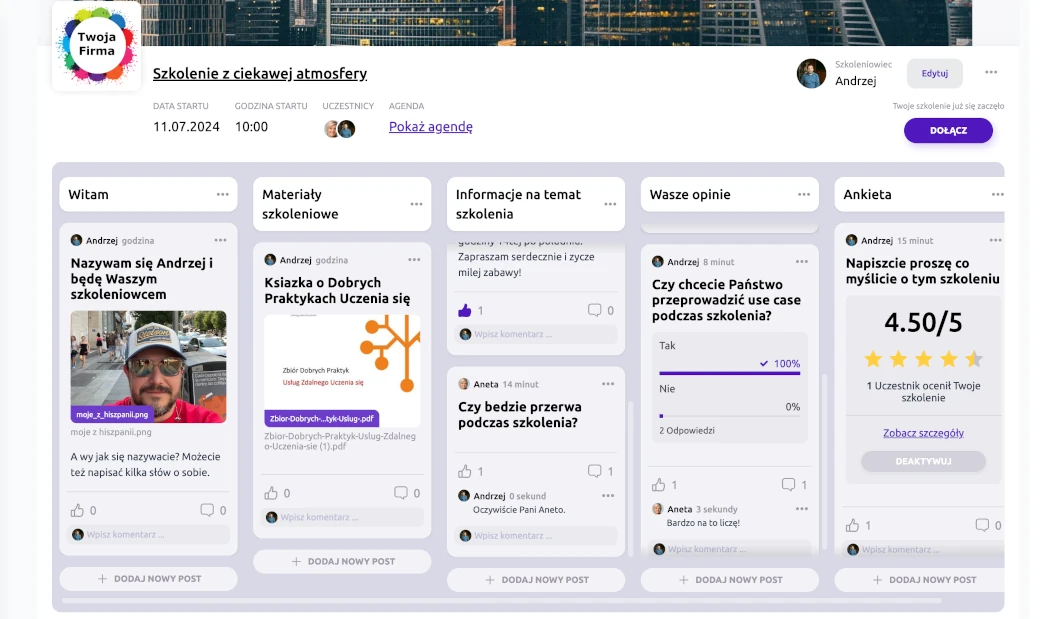Like the 'Napiszcie proszę' survey post
1064x619 pixels.
coord(852,525)
